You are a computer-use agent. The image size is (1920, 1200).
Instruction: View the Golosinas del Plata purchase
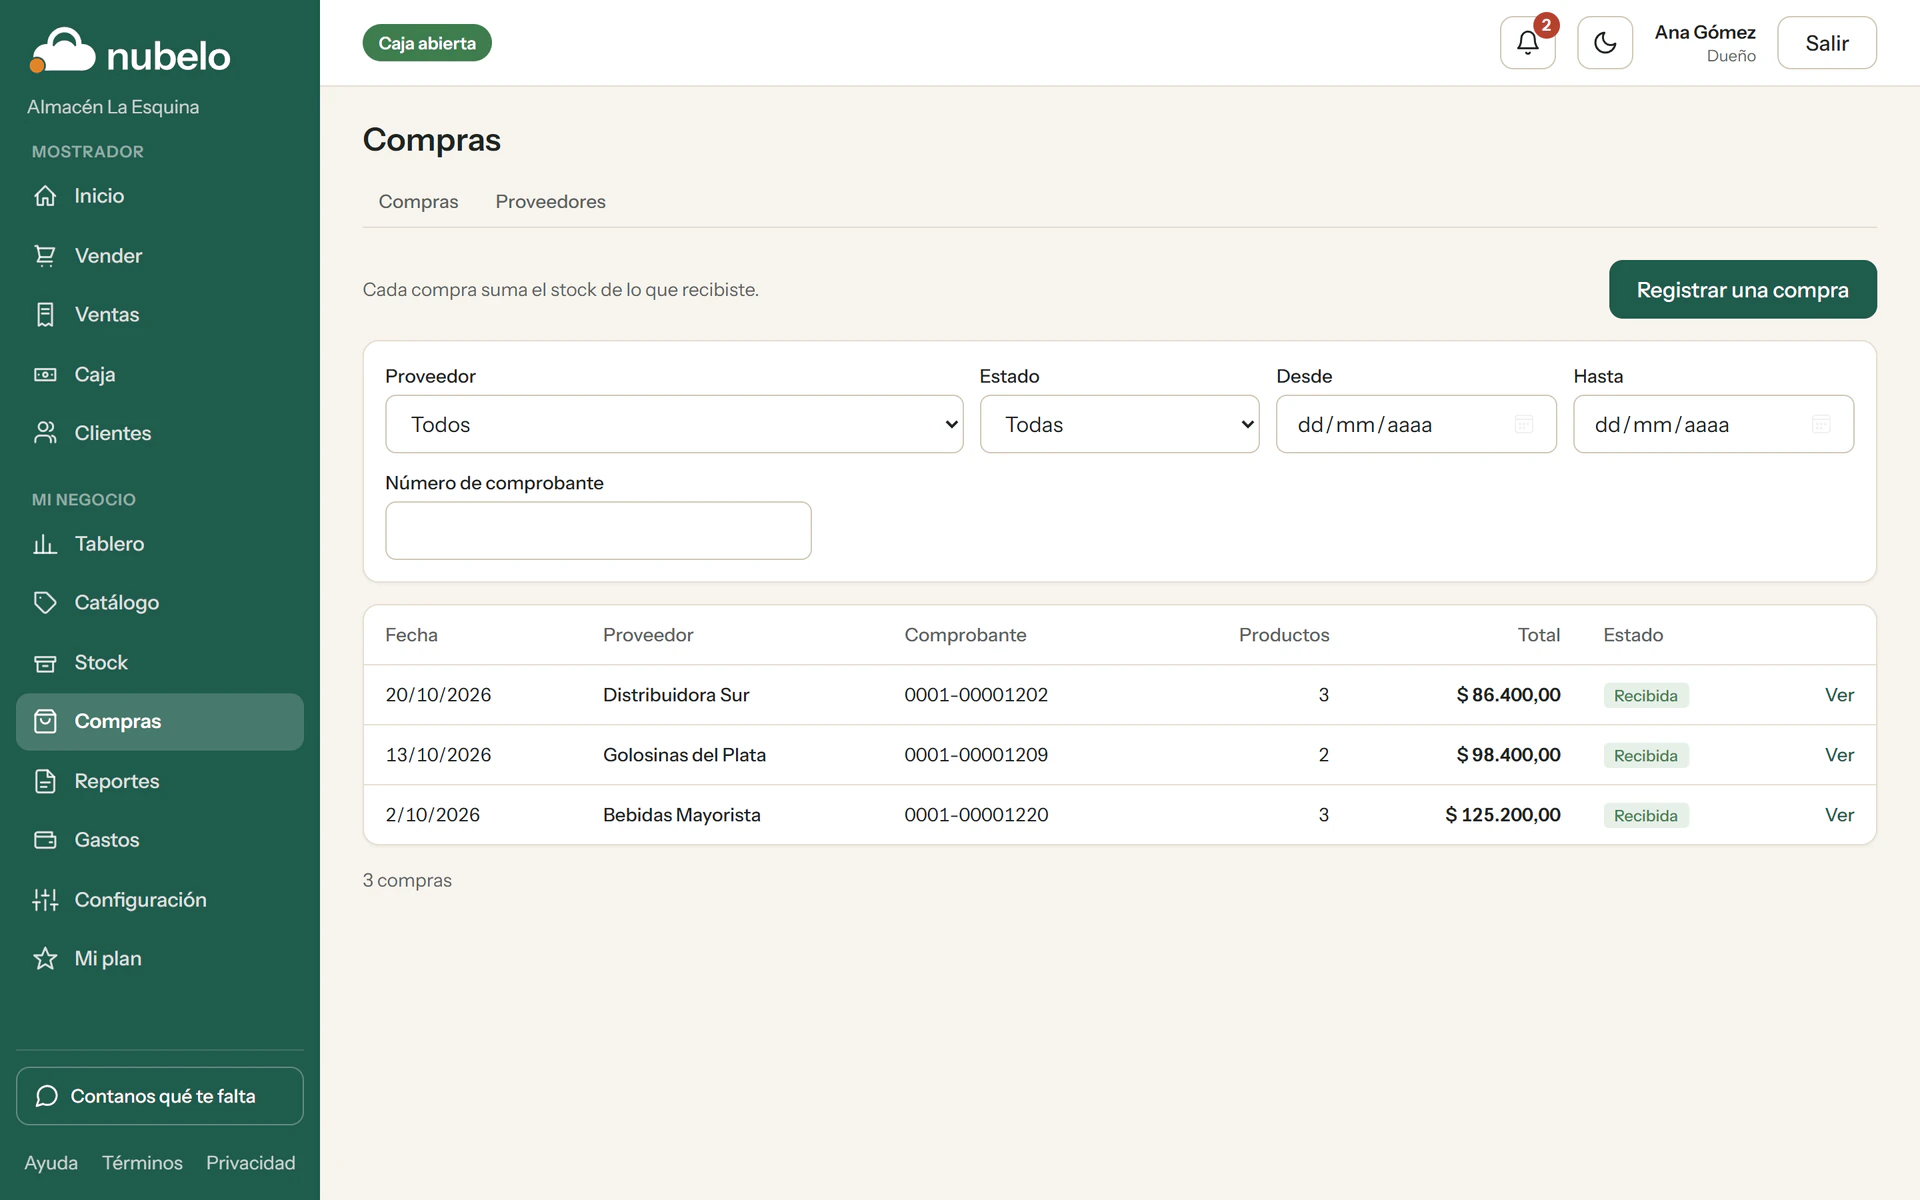(x=1839, y=755)
